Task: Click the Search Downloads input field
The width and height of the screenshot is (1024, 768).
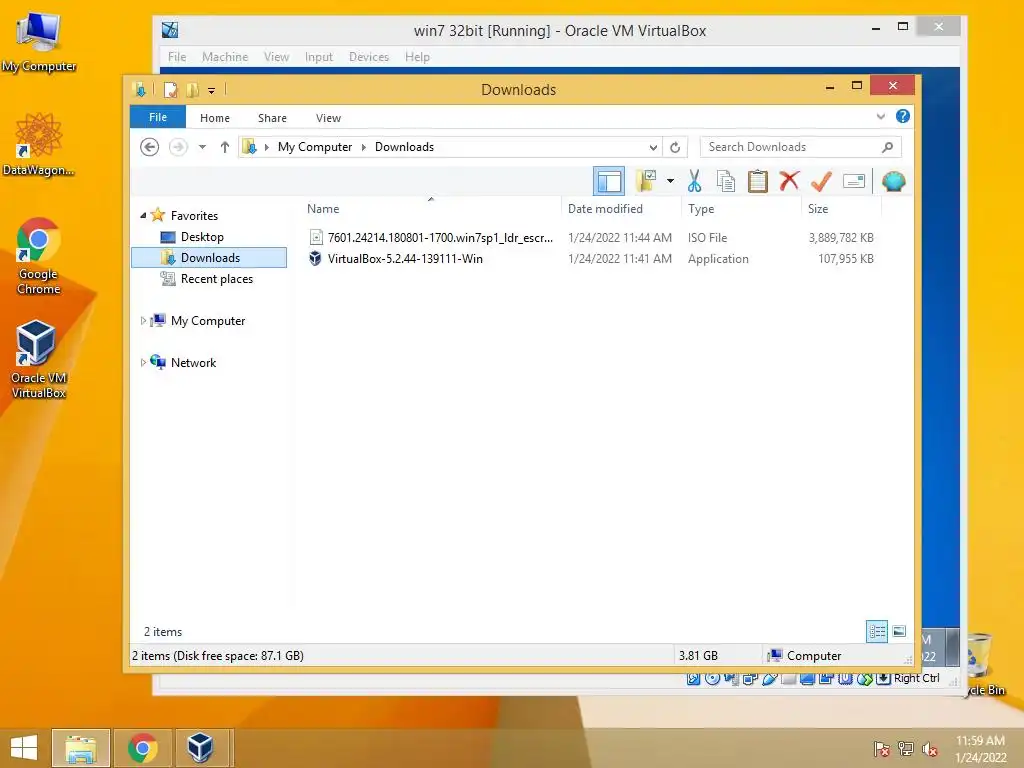Action: click(801, 147)
